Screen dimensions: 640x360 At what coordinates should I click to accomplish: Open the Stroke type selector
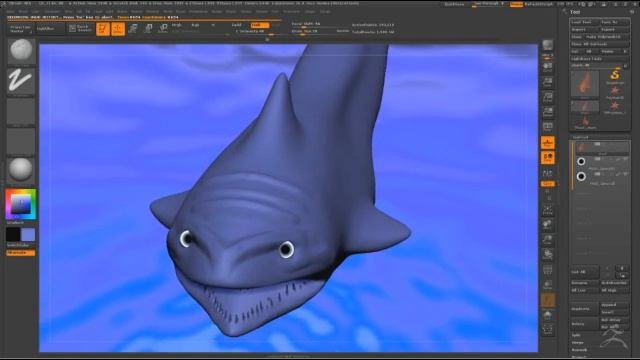point(21,81)
